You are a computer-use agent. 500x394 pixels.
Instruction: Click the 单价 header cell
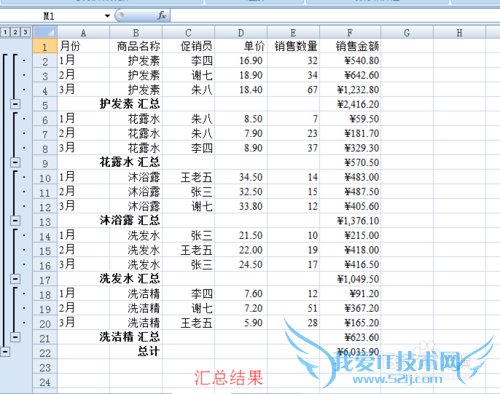[241, 46]
